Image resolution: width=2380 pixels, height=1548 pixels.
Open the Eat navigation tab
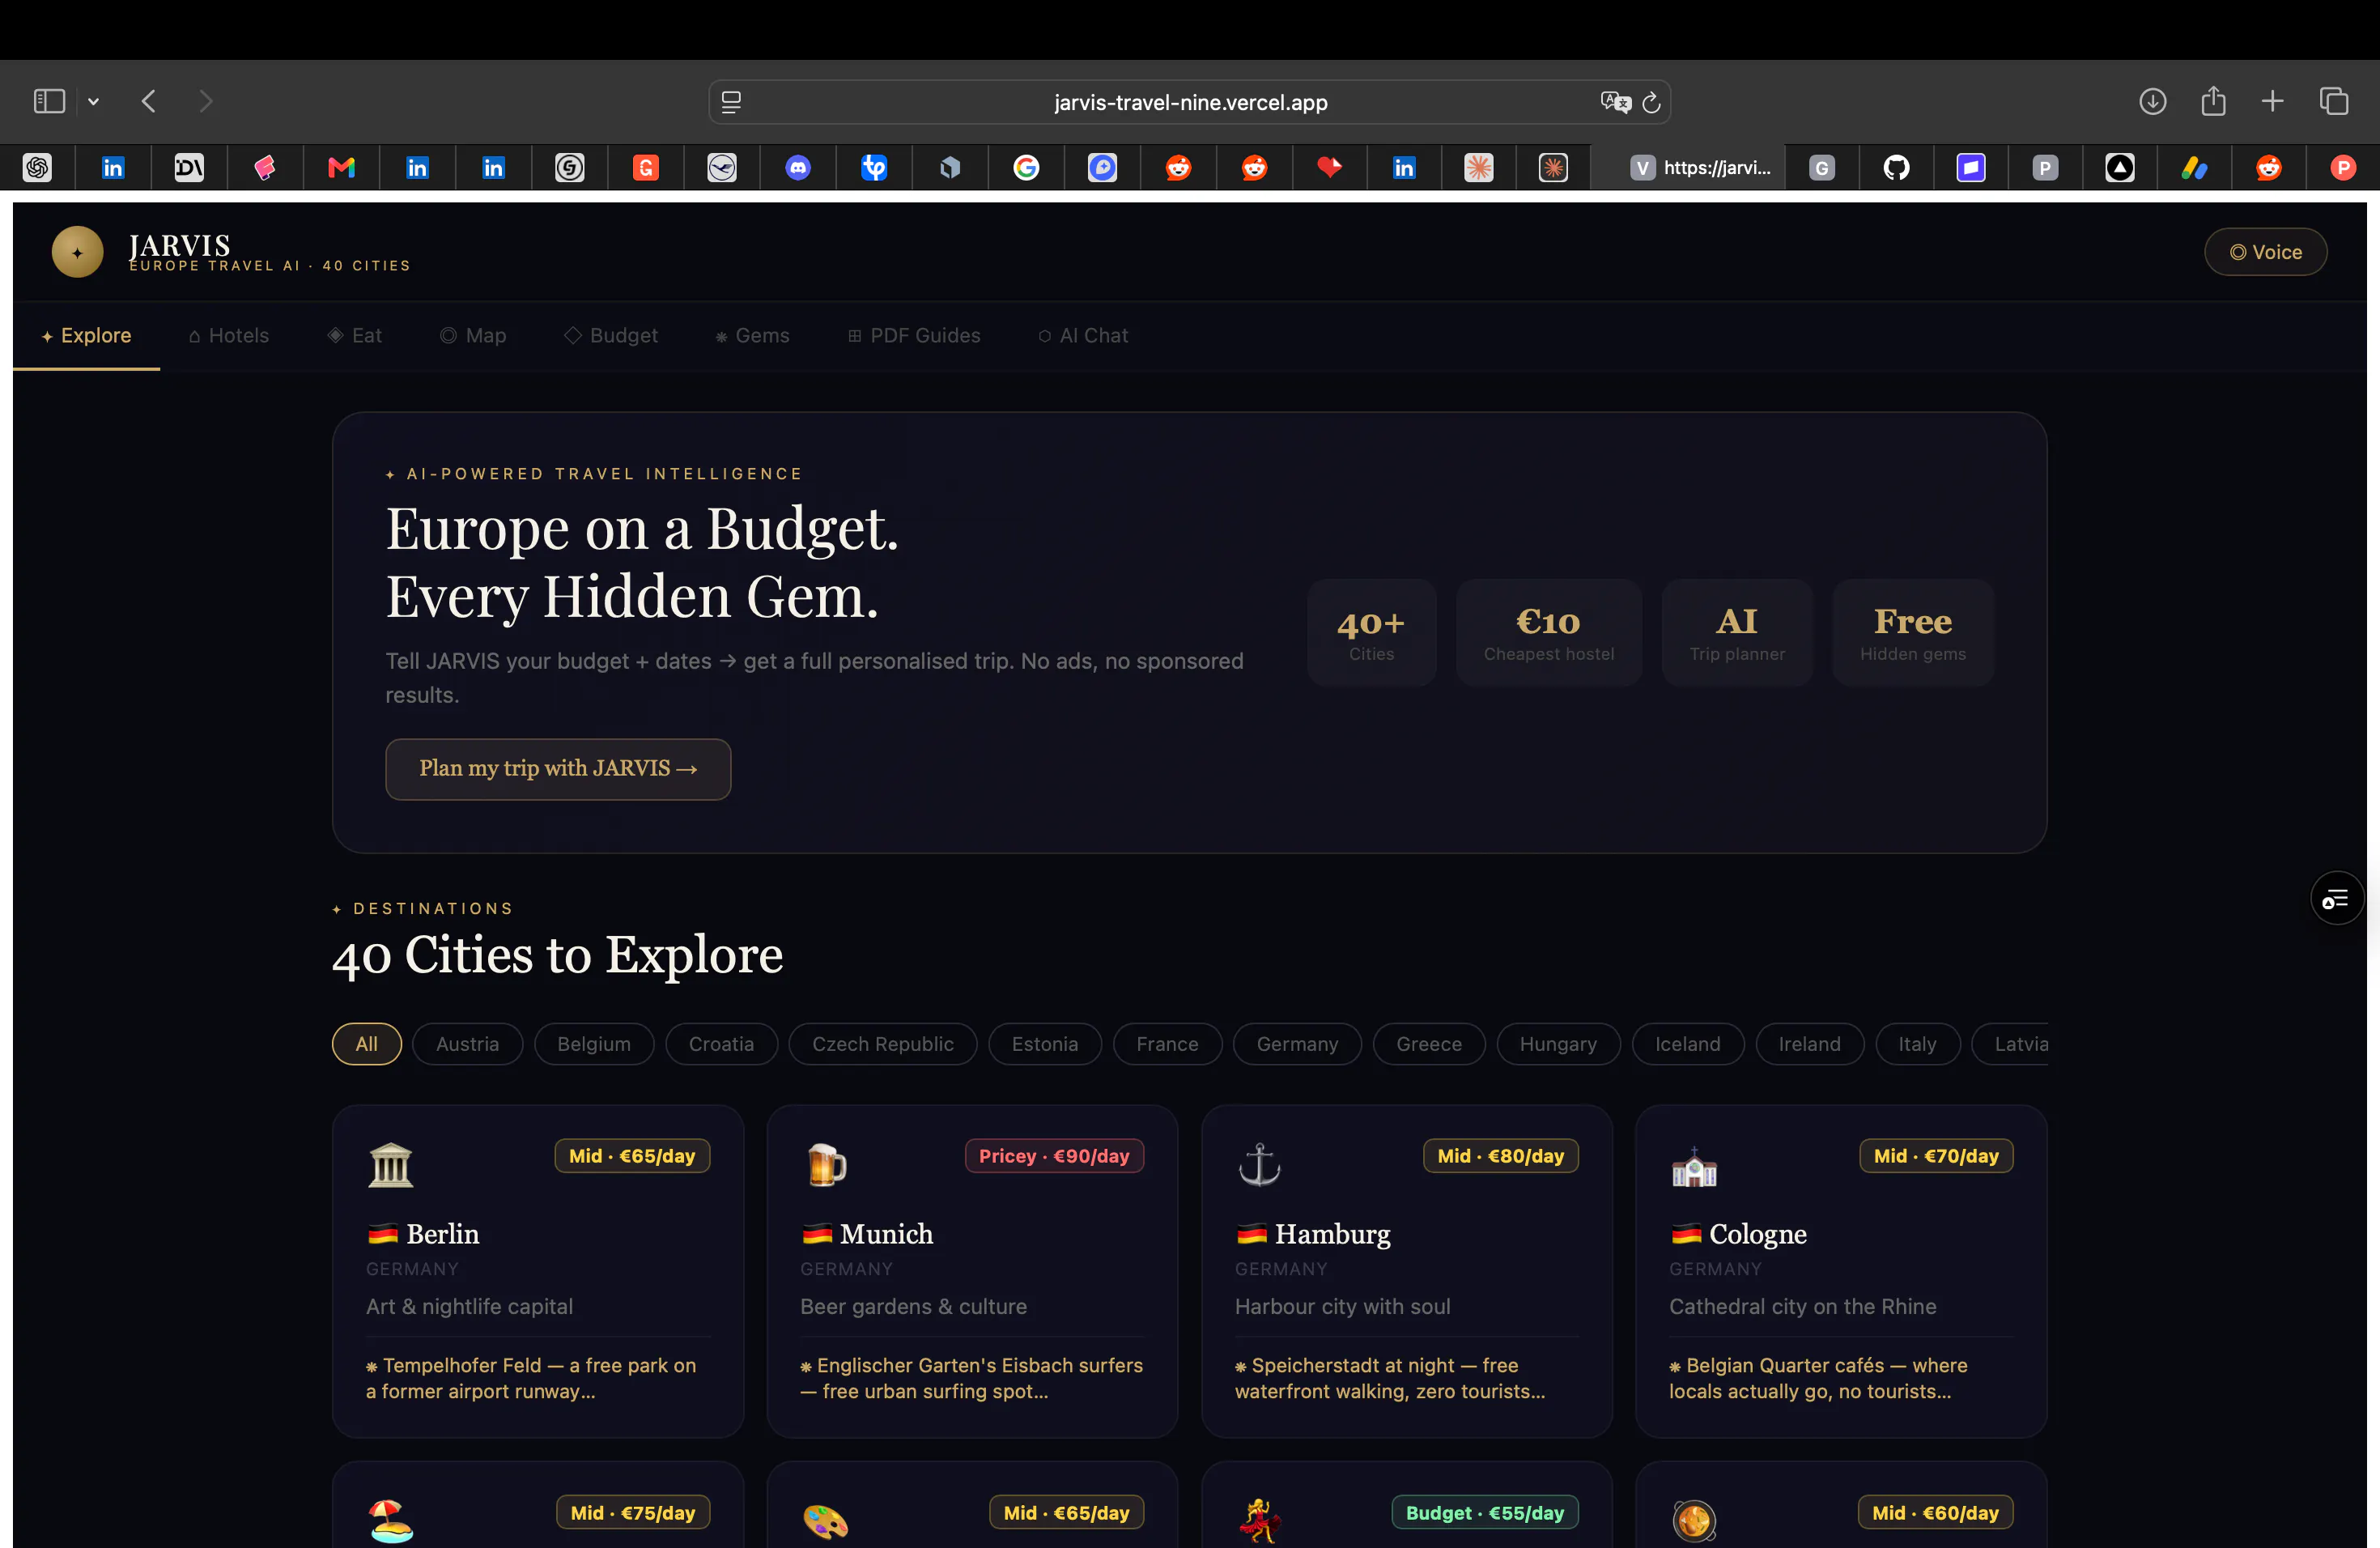click(355, 335)
